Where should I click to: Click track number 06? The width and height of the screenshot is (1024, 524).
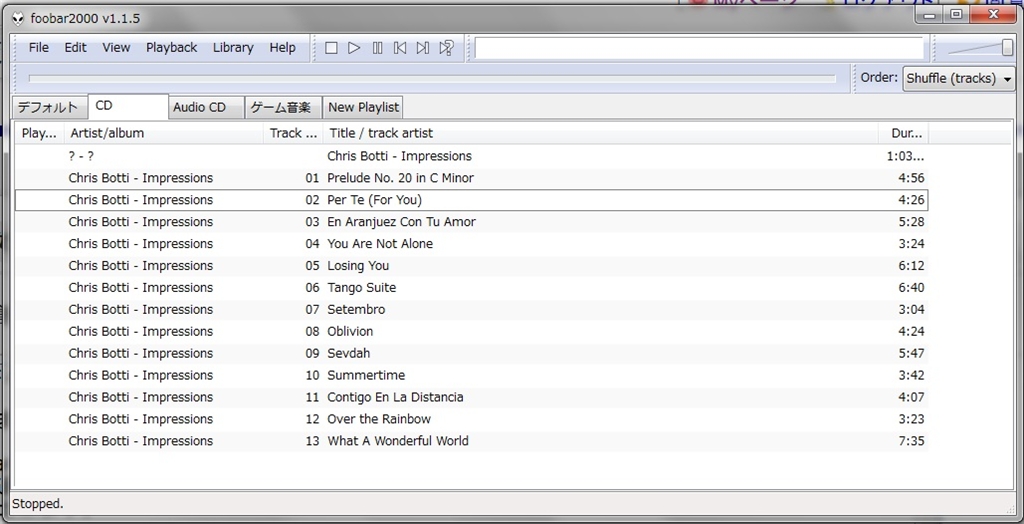(x=312, y=287)
